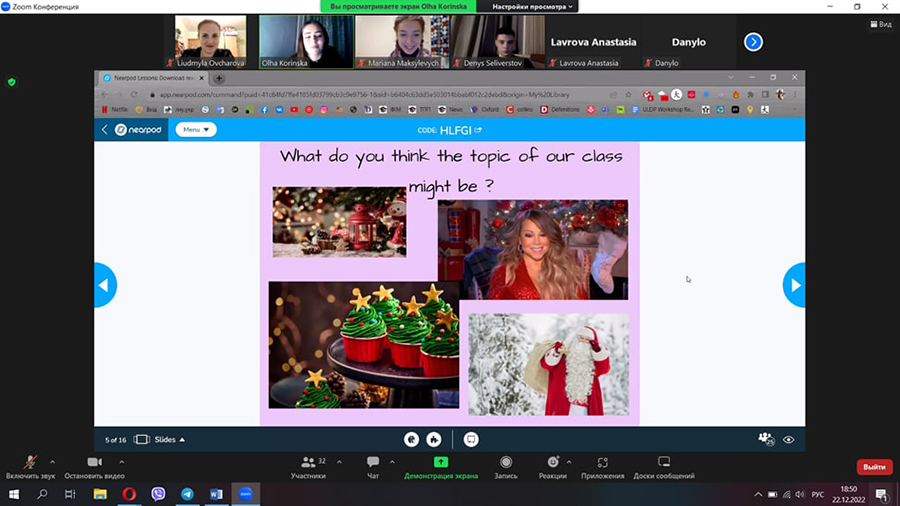900x506 pixels.
Task: Open Word from taskbar
Action: pyautogui.click(x=216, y=494)
